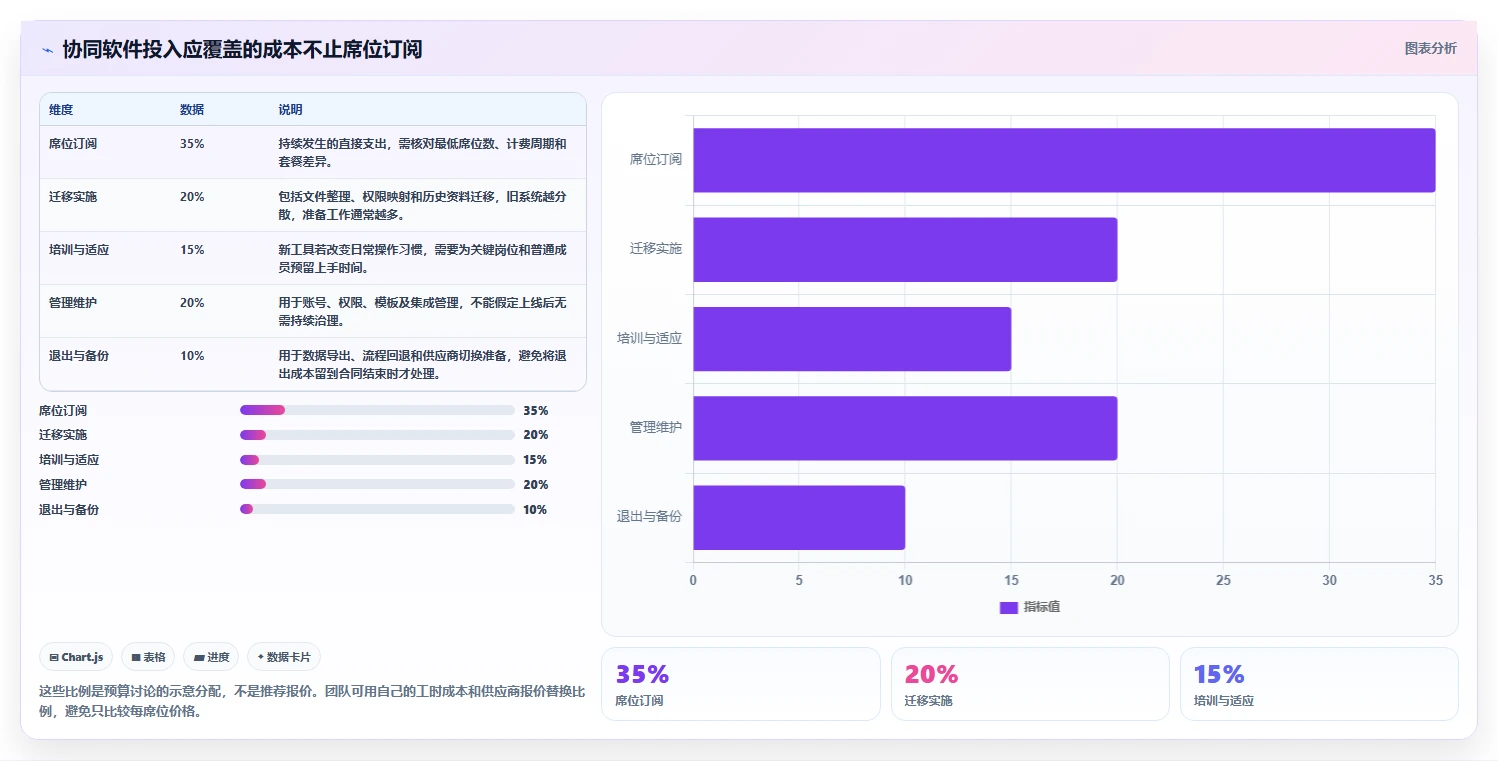Click the 说明 column header

tap(290, 110)
